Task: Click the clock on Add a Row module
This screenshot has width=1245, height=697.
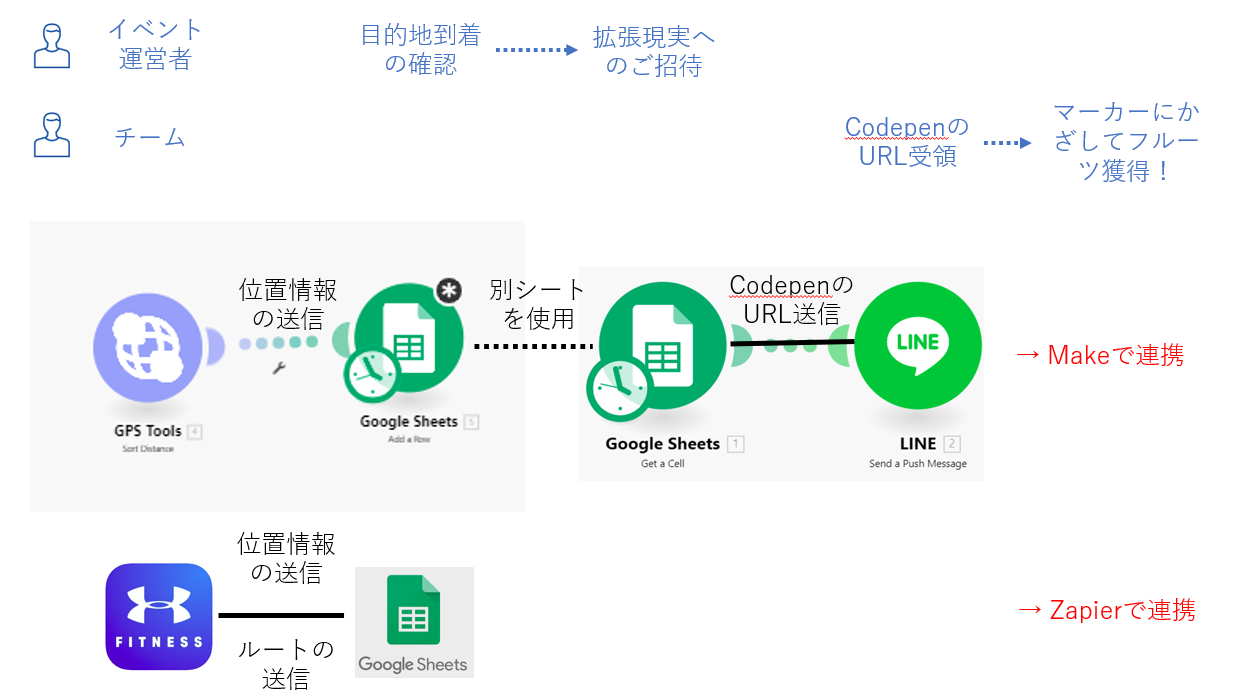Action: coord(373,376)
